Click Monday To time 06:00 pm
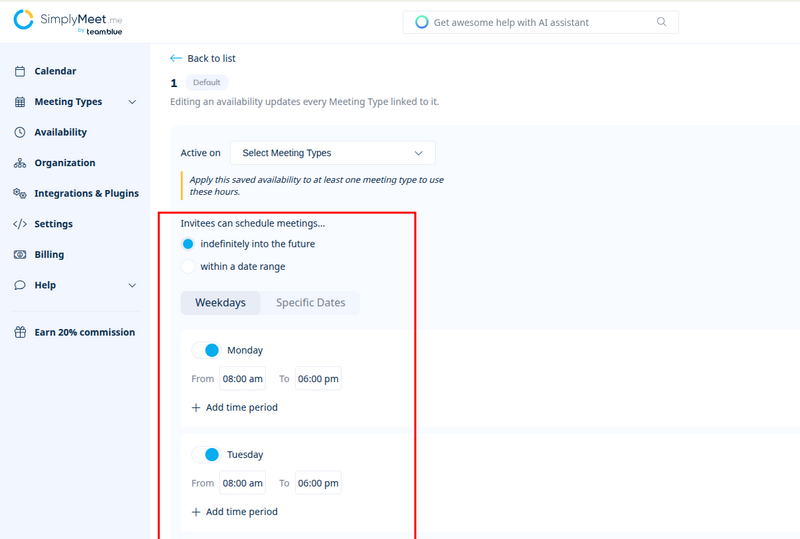Image resolution: width=800 pixels, height=539 pixels. click(x=318, y=379)
